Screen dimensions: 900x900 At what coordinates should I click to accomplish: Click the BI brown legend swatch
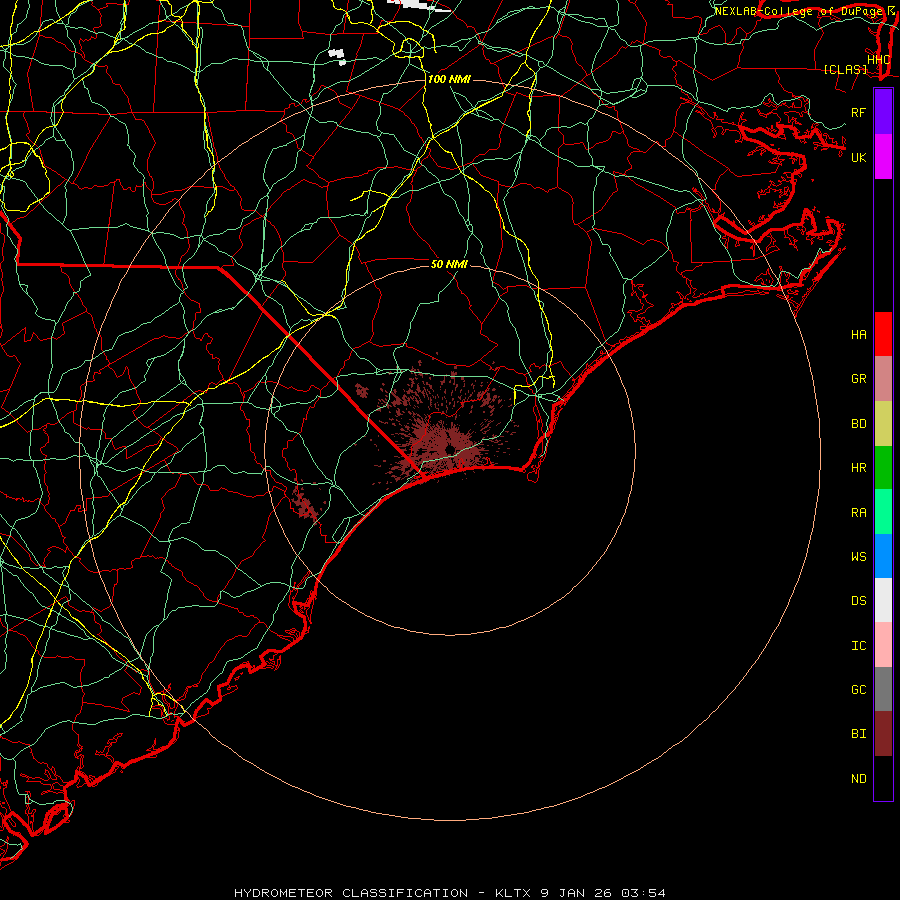pyautogui.click(x=883, y=734)
